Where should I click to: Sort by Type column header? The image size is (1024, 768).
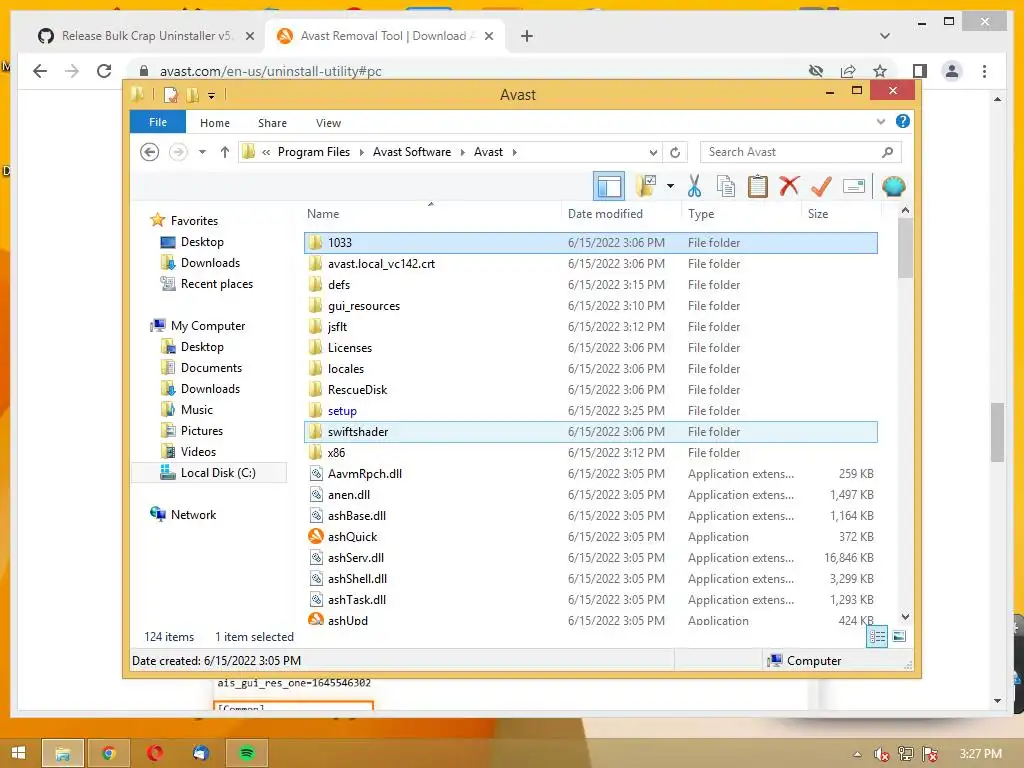click(701, 214)
